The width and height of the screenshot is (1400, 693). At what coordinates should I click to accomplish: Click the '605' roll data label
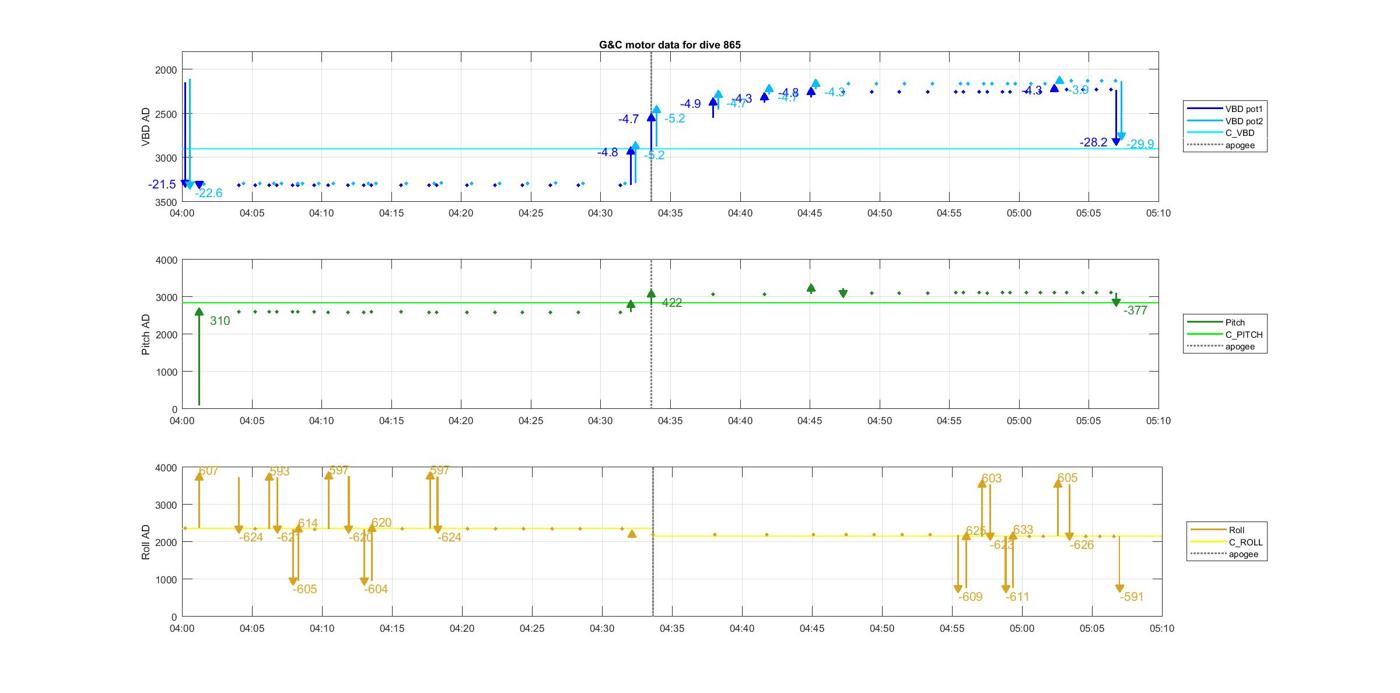tap(1067, 479)
